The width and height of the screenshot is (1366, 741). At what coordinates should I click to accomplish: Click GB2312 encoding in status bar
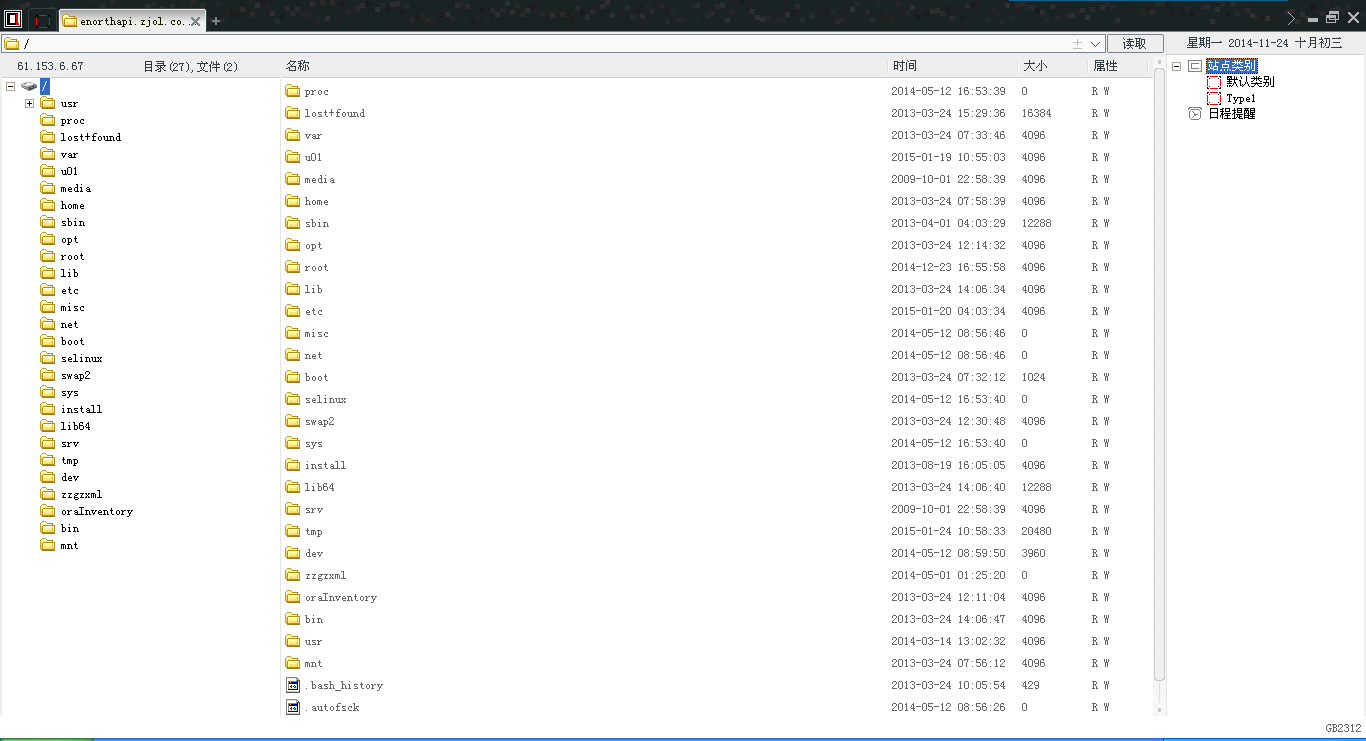[x=1343, y=728]
